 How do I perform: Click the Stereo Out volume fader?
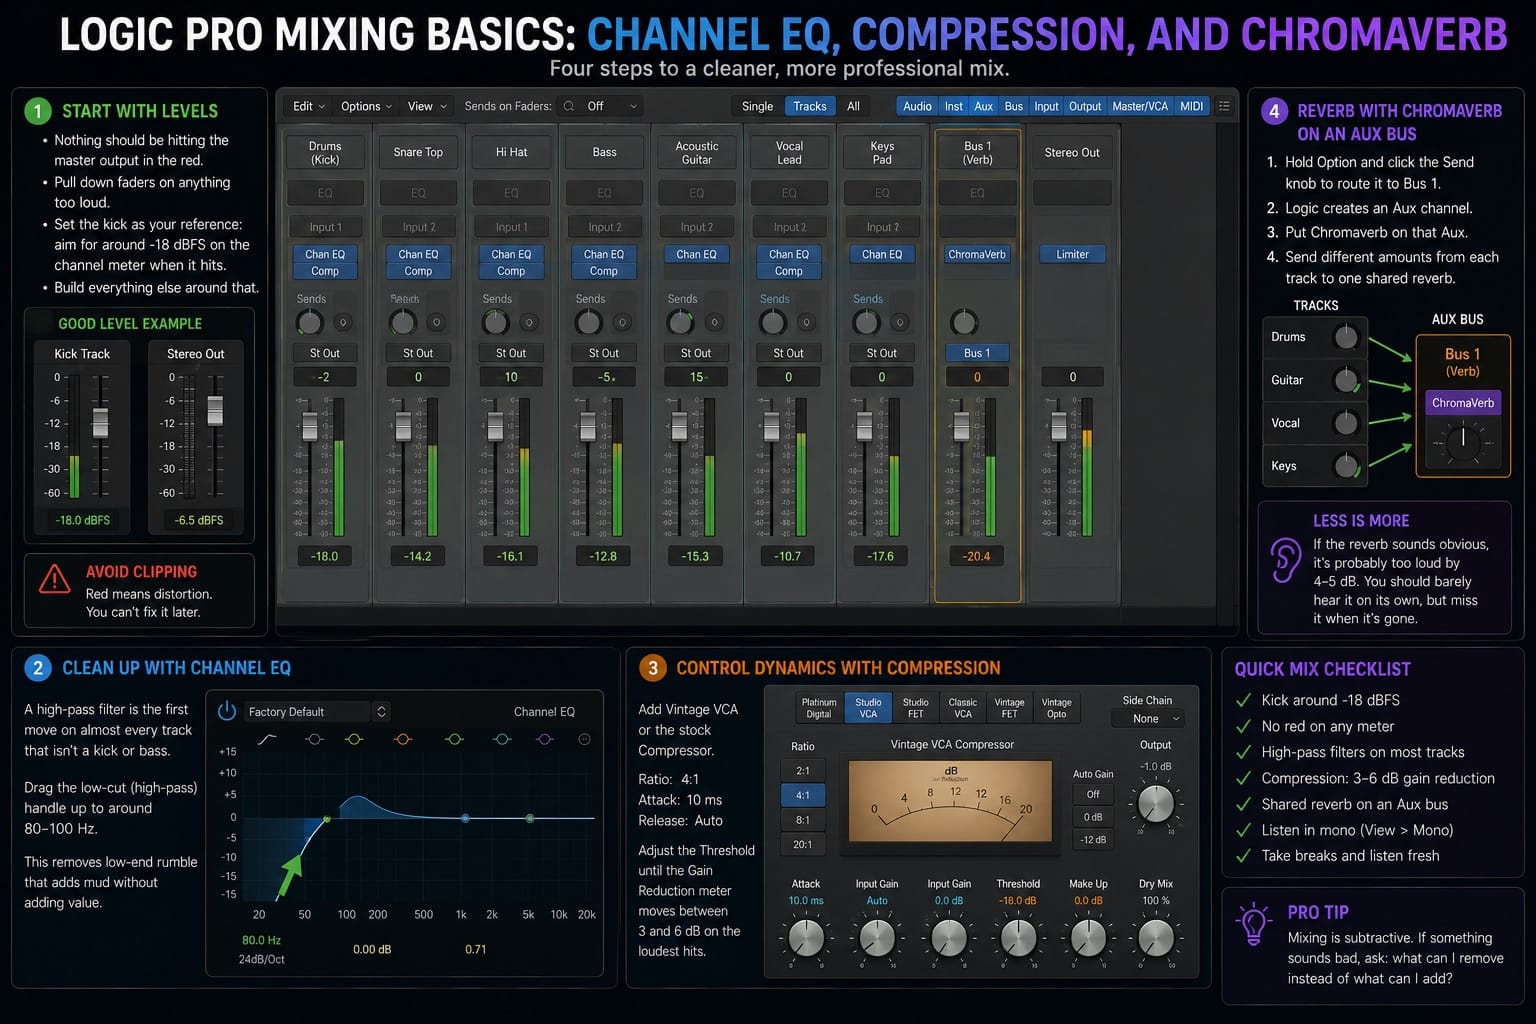coord(1059,427)
